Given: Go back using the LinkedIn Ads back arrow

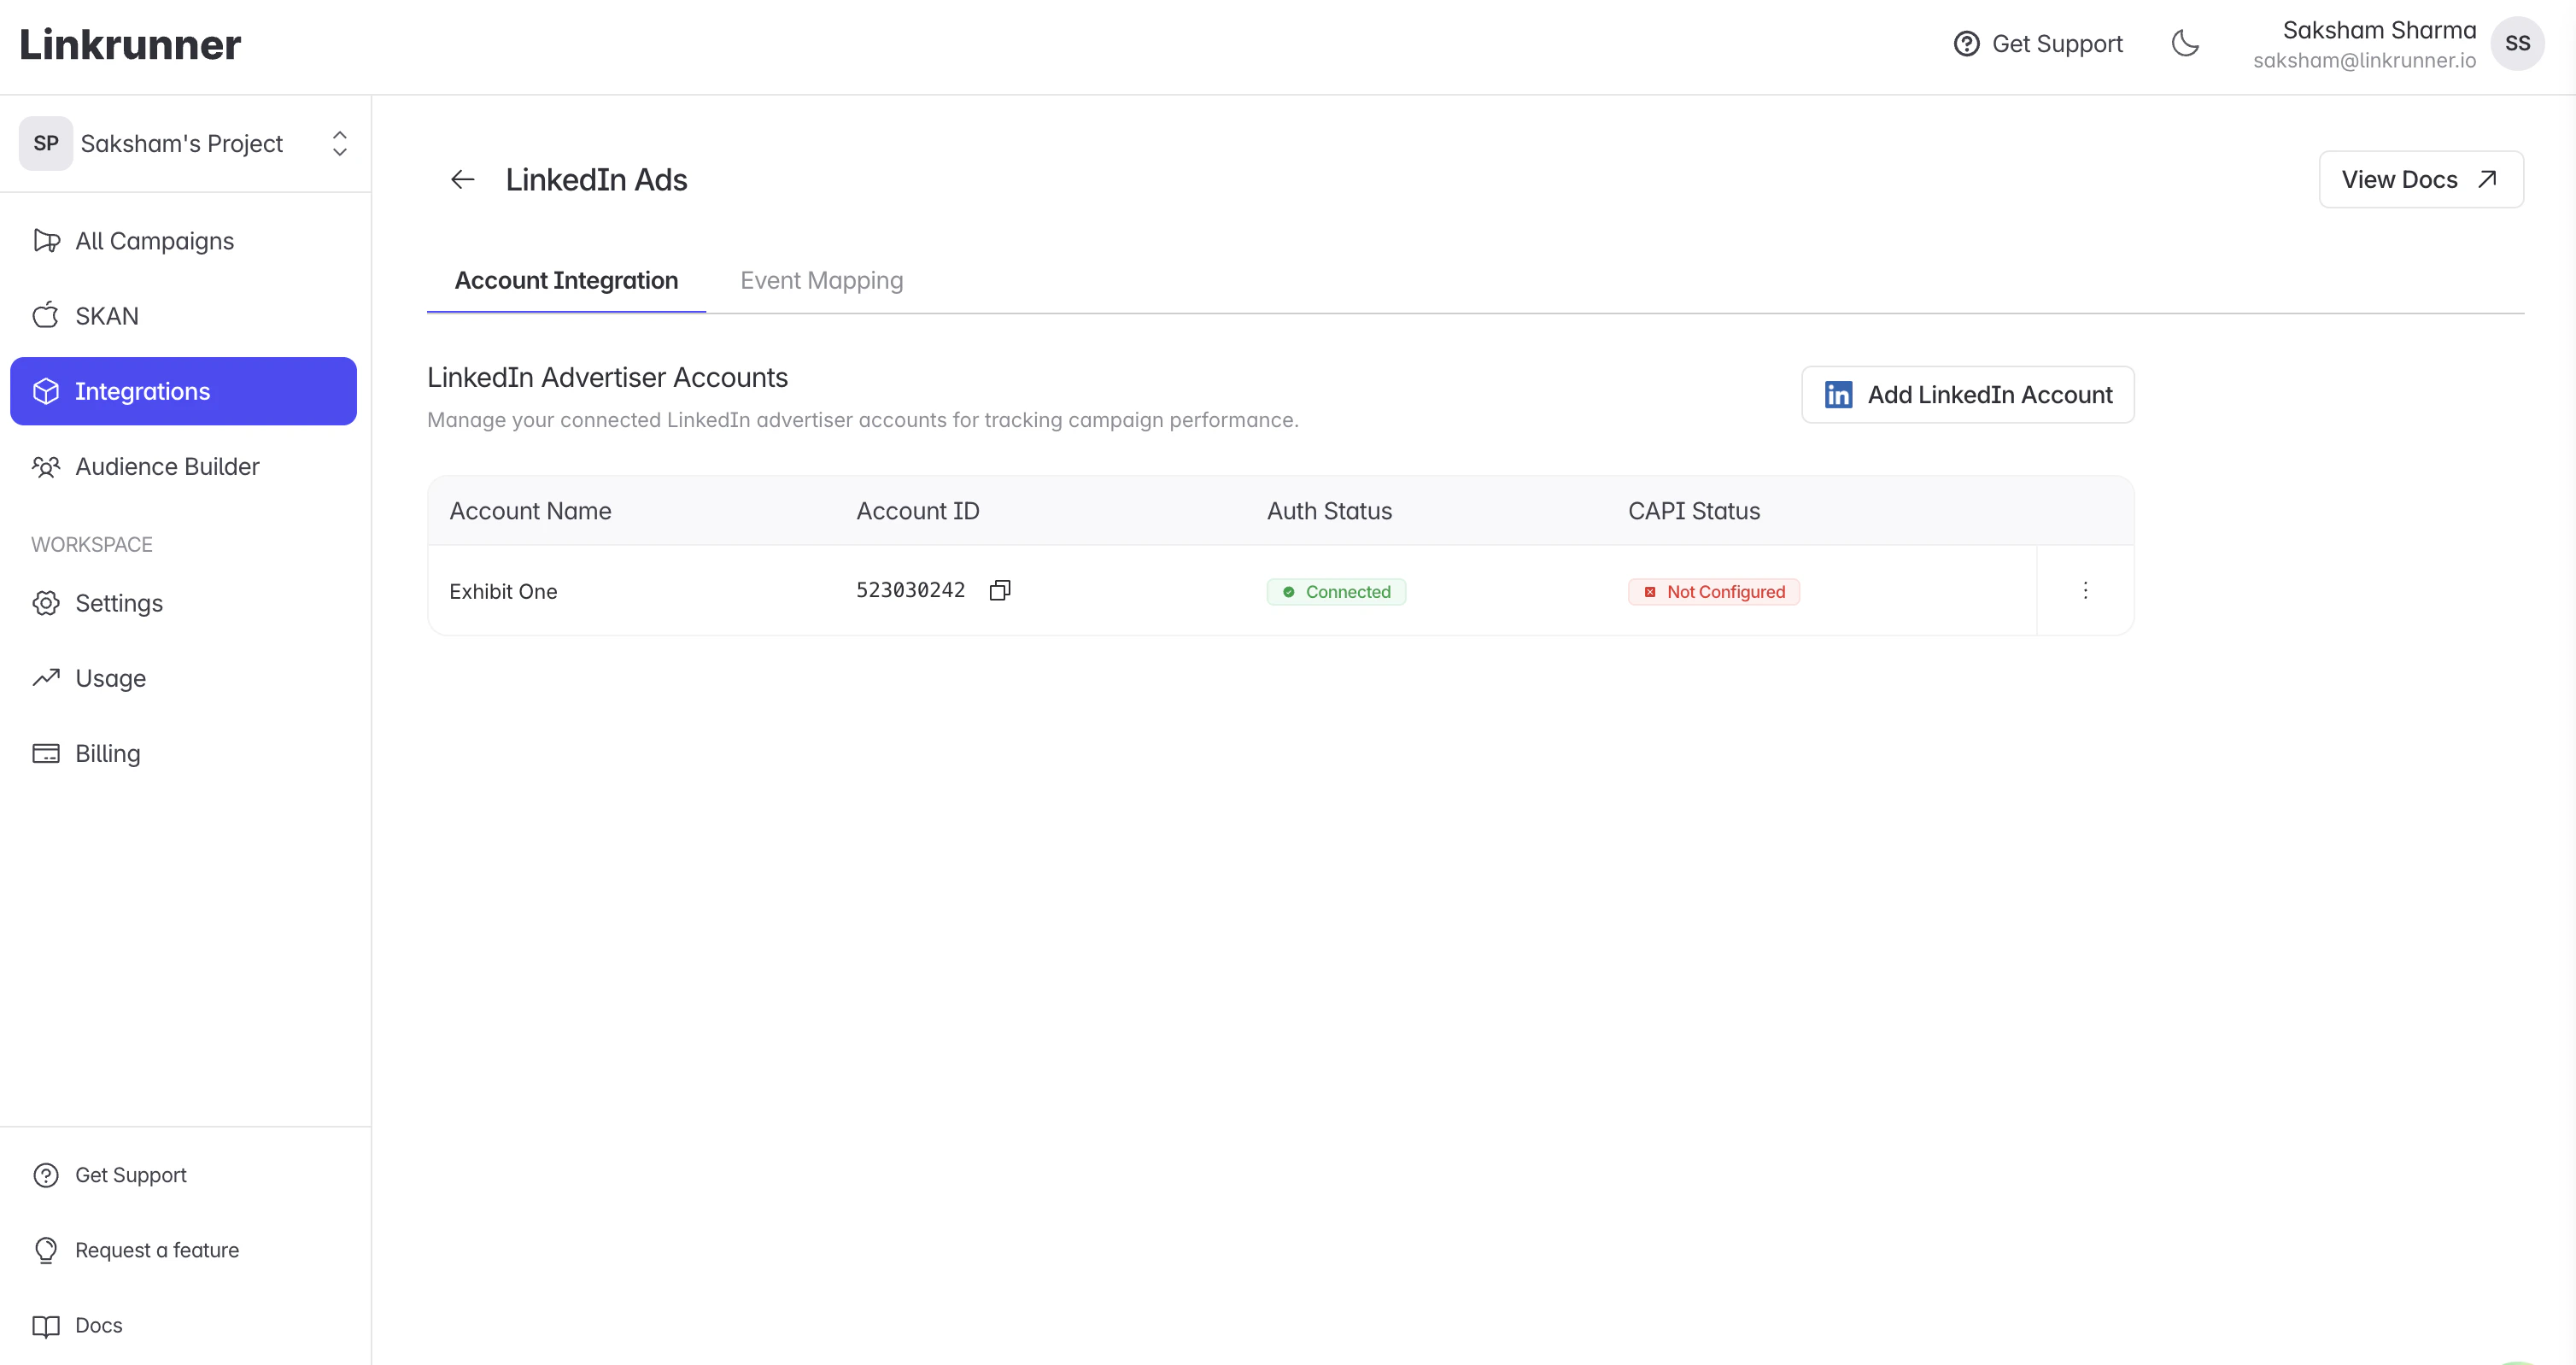Looking at the screenshot, I should pyautogui.click(x=461, y=179).
